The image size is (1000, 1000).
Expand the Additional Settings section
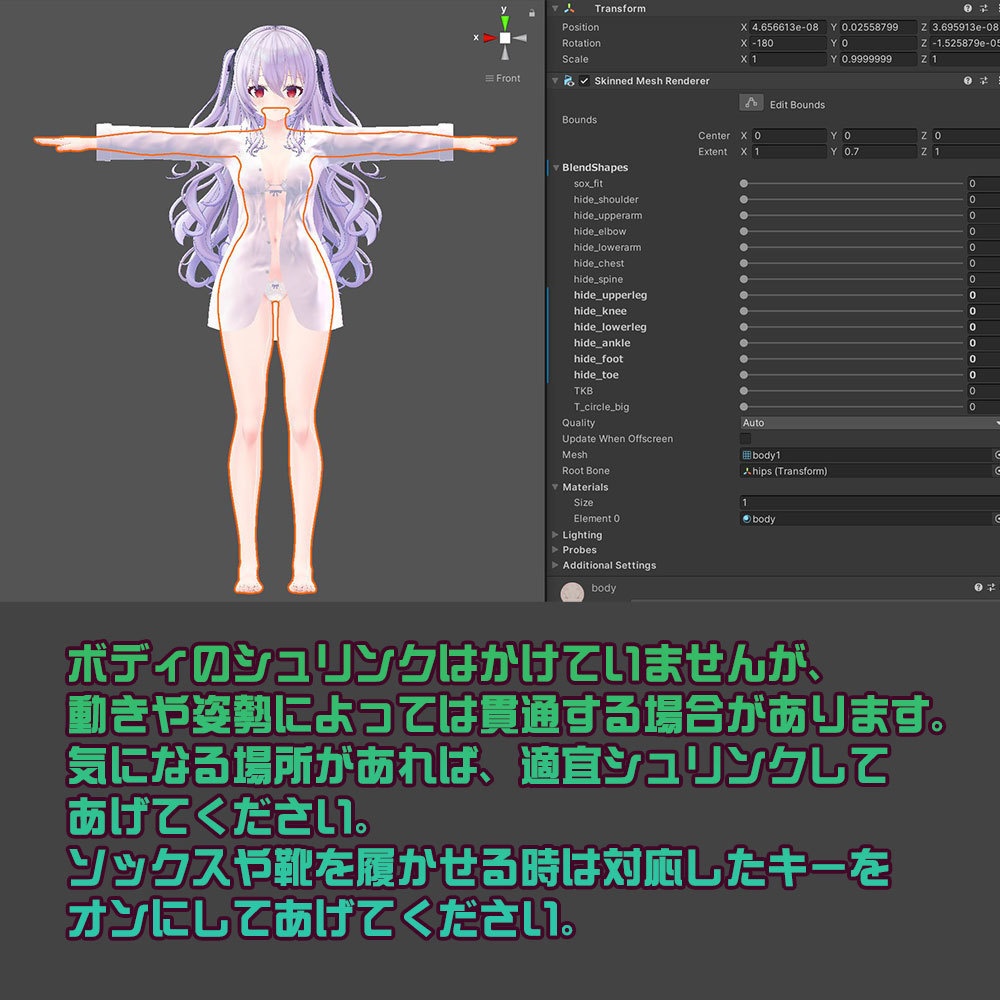555,564
